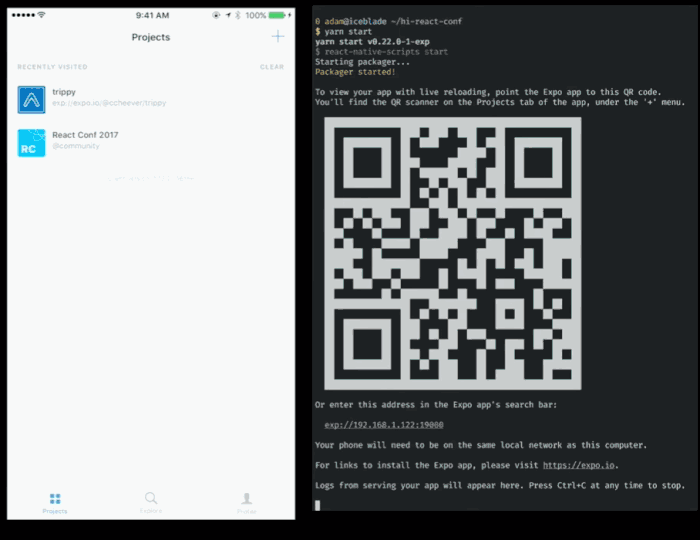Click the Projects header title

pyautogui.click(x=151, y=37)
